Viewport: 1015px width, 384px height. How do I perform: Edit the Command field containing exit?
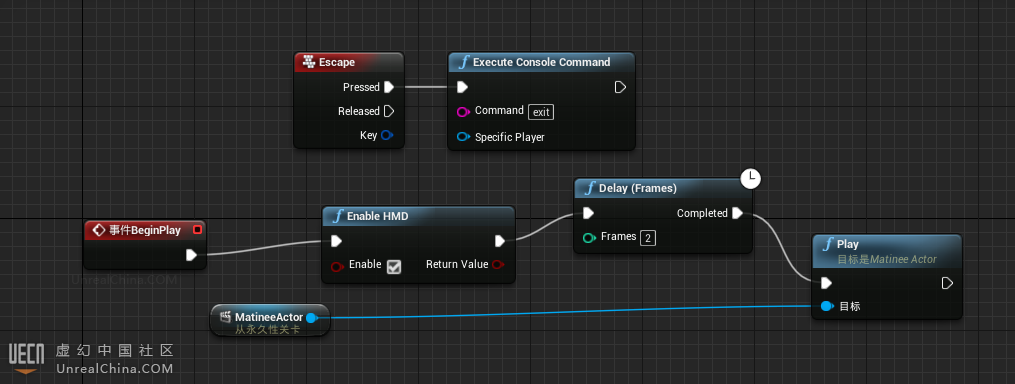[x=541, y=112]
